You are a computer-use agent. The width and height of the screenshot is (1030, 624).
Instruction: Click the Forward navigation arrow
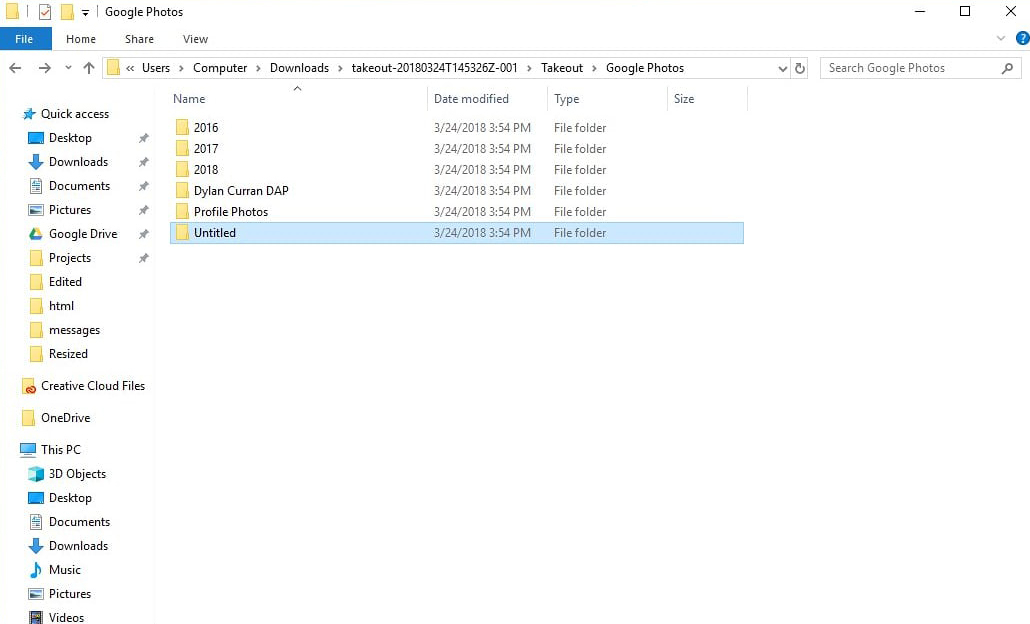click(x=44, y=68)
